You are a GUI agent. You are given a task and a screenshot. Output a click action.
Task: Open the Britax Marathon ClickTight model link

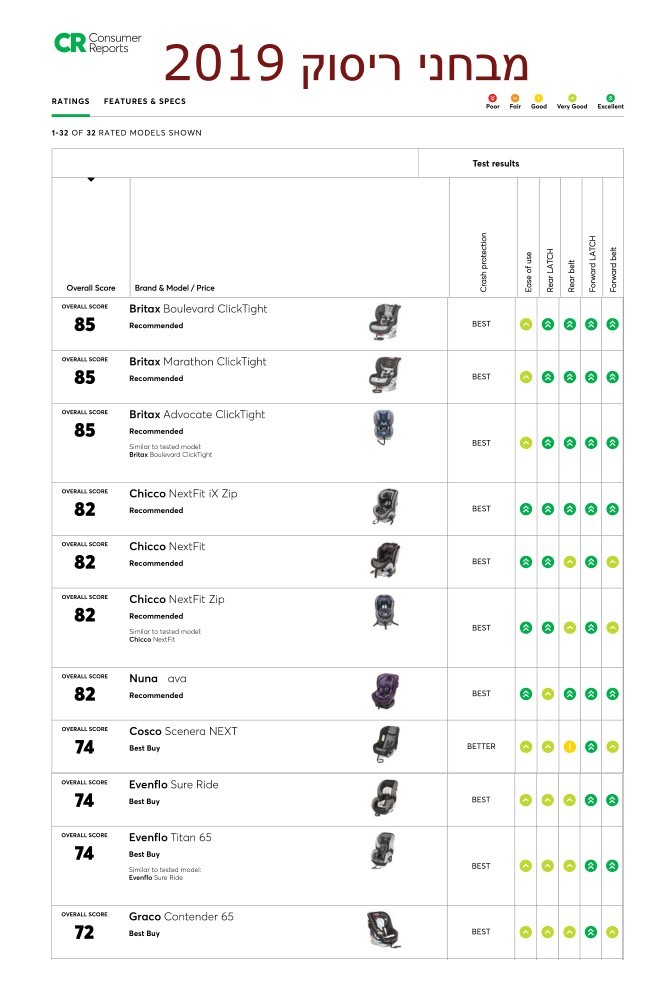tap(198, 362)
